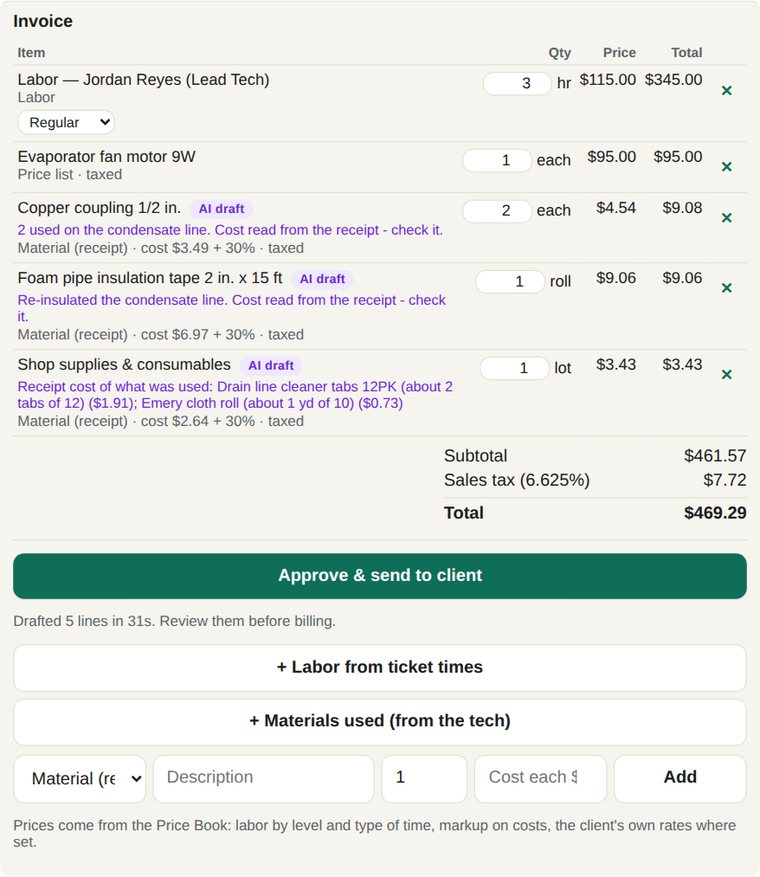
Task: Click the AI draft badge on Copper coupling
Action: [221, 209]
